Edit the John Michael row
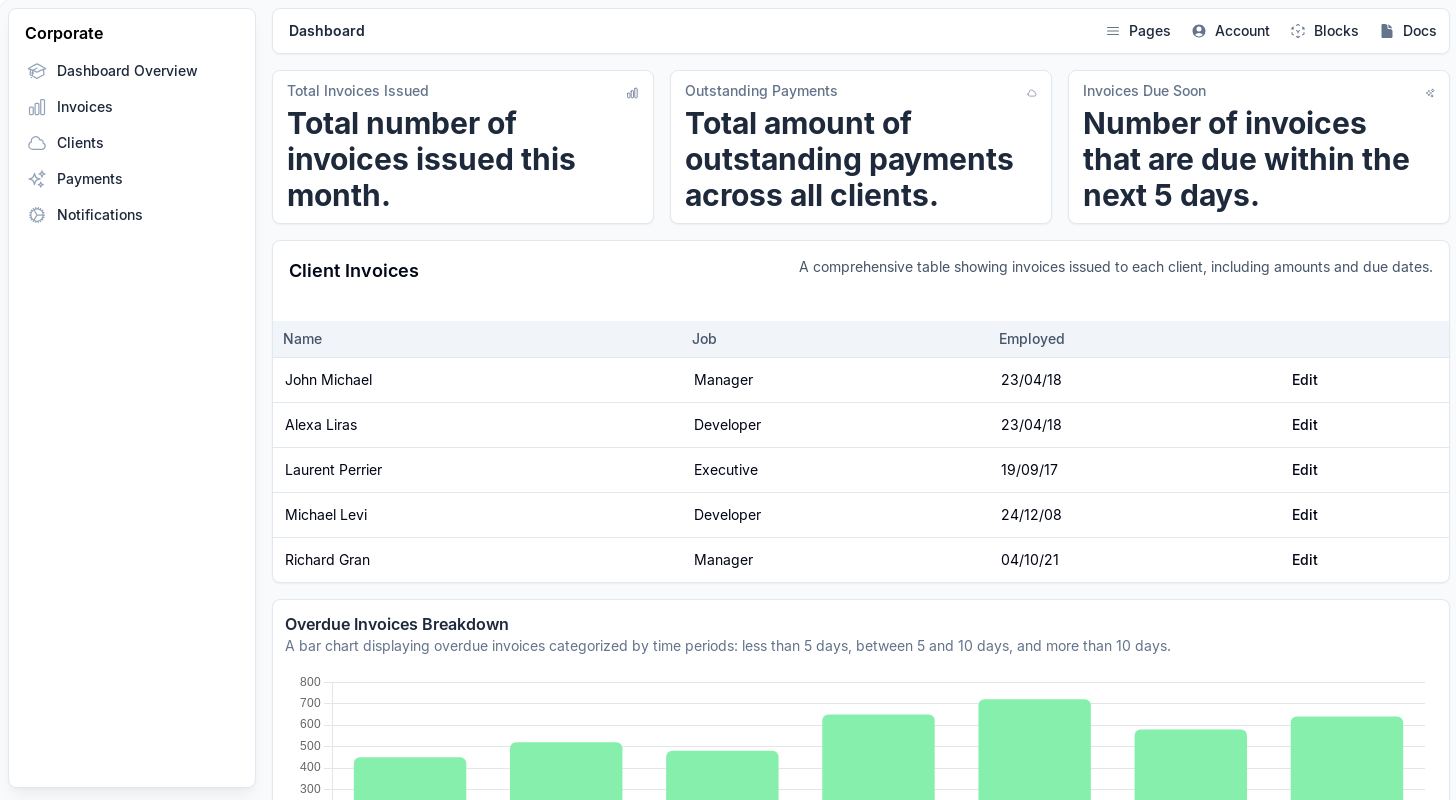The width and height of the screenshot is (1456, 800). pyautogui.click(x=1304, y=380)
